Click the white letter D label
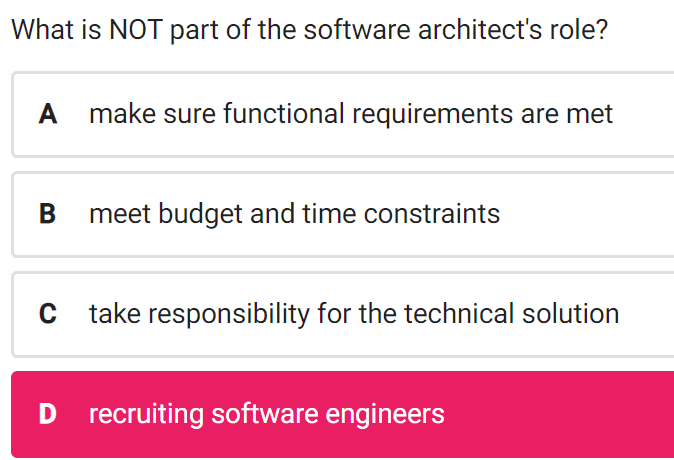The image size is (674, 460). (48, 414)
